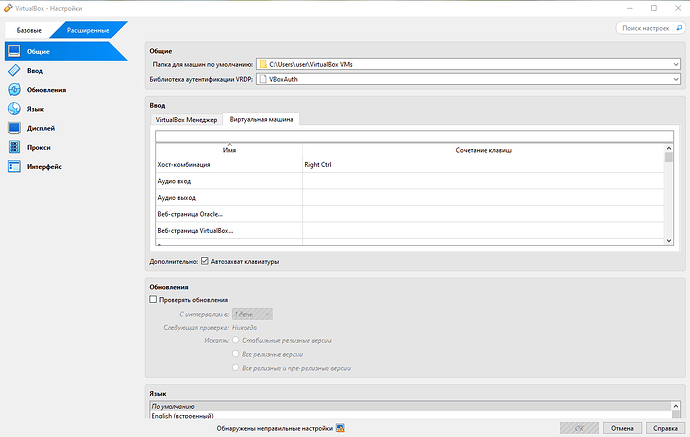This screenshot has height=437, width=690.
Task: Click the disabled OK button
Action: tap(579, 428)
